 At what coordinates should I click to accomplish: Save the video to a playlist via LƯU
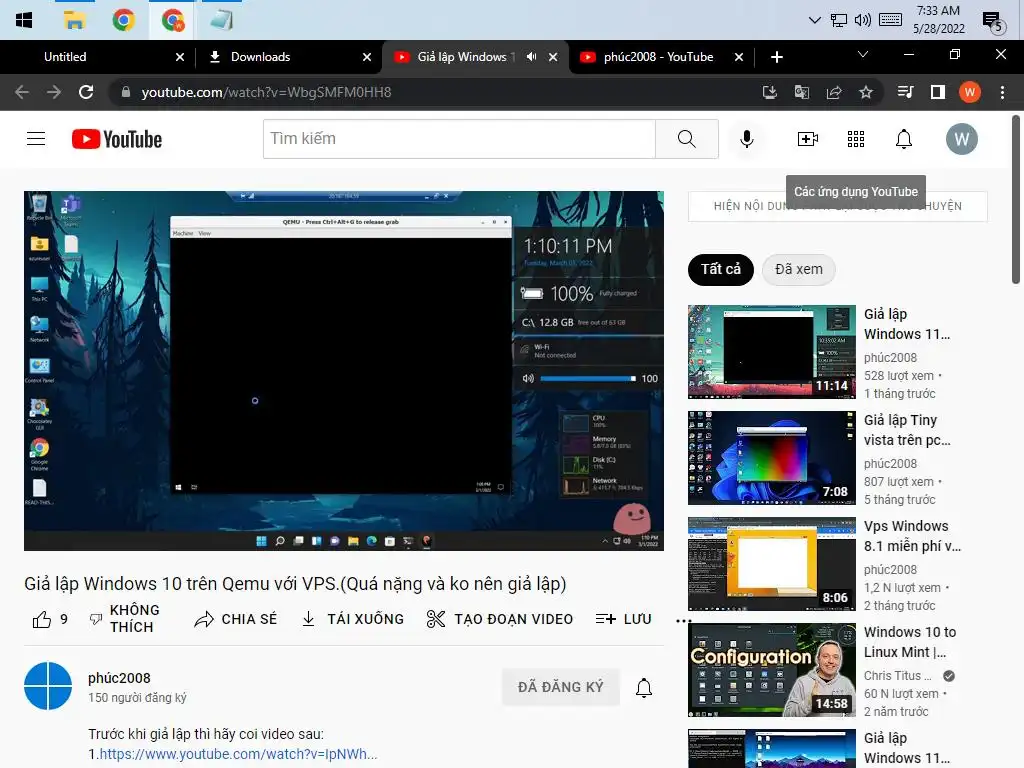click(624, 619)
